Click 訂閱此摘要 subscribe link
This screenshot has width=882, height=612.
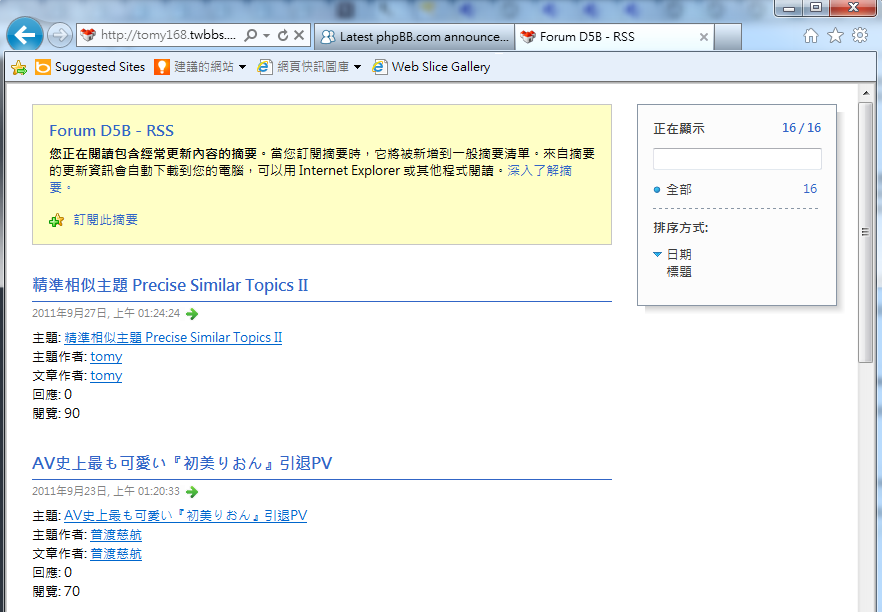click(105, 220)
